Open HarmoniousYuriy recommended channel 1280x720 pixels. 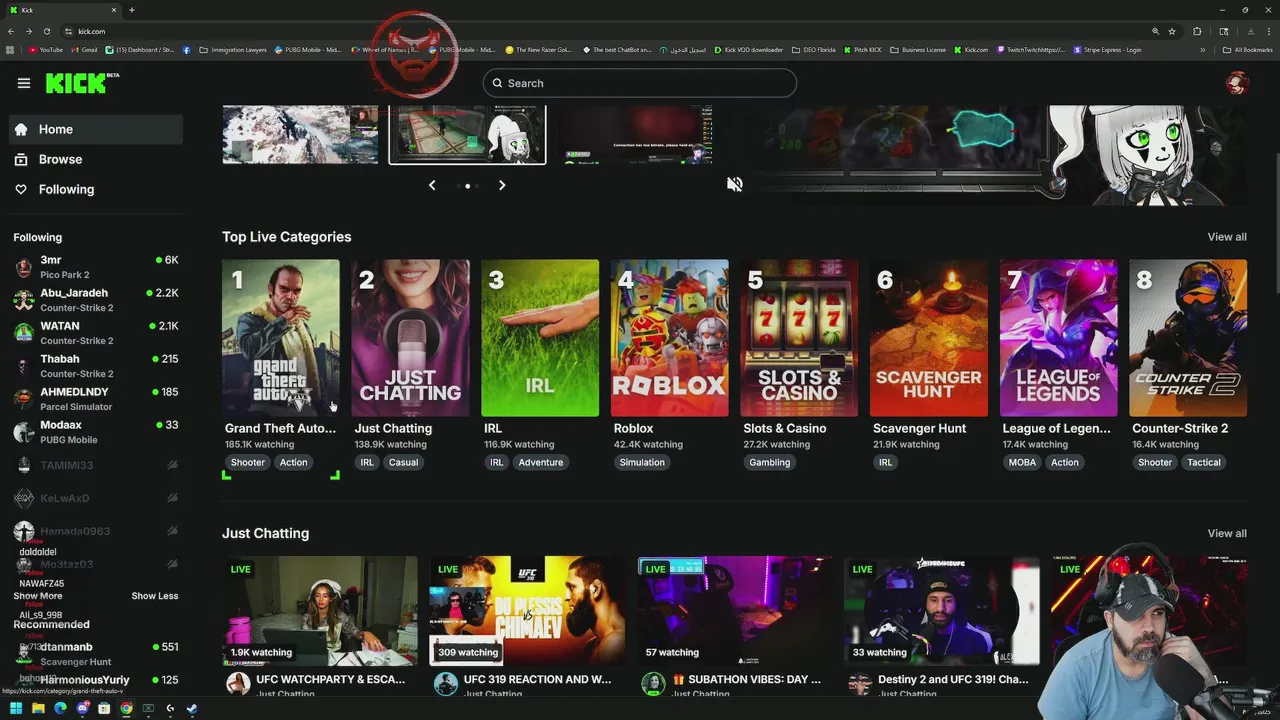coord(96,682)
